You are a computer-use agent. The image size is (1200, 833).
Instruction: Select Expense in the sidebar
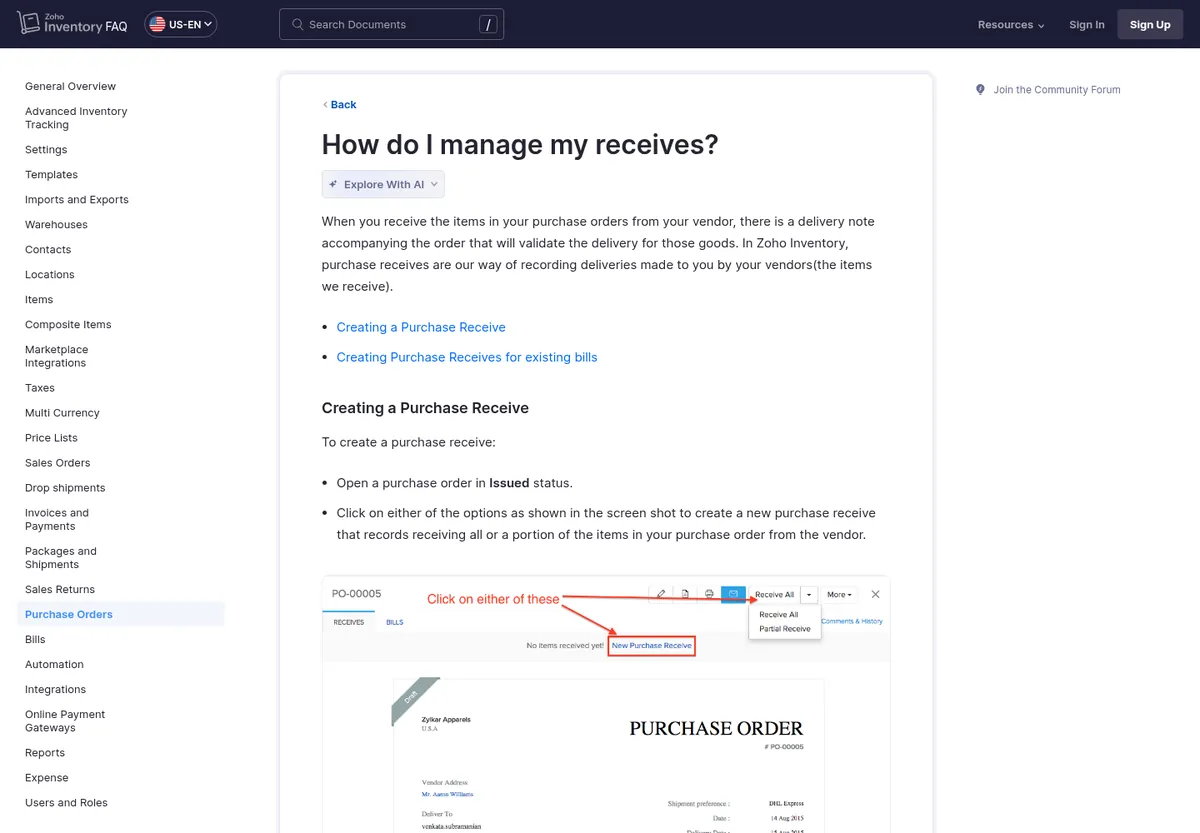[47, 778]
